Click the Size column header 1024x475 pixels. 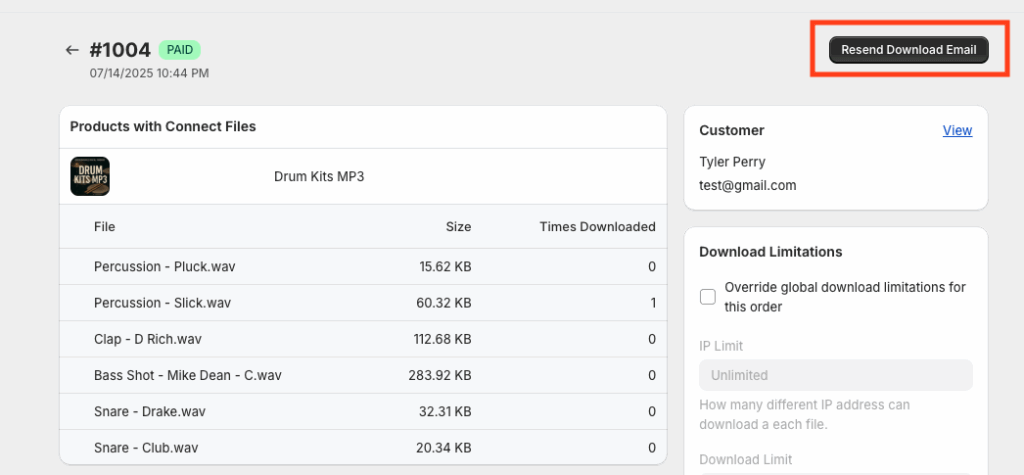pos(458,227)
